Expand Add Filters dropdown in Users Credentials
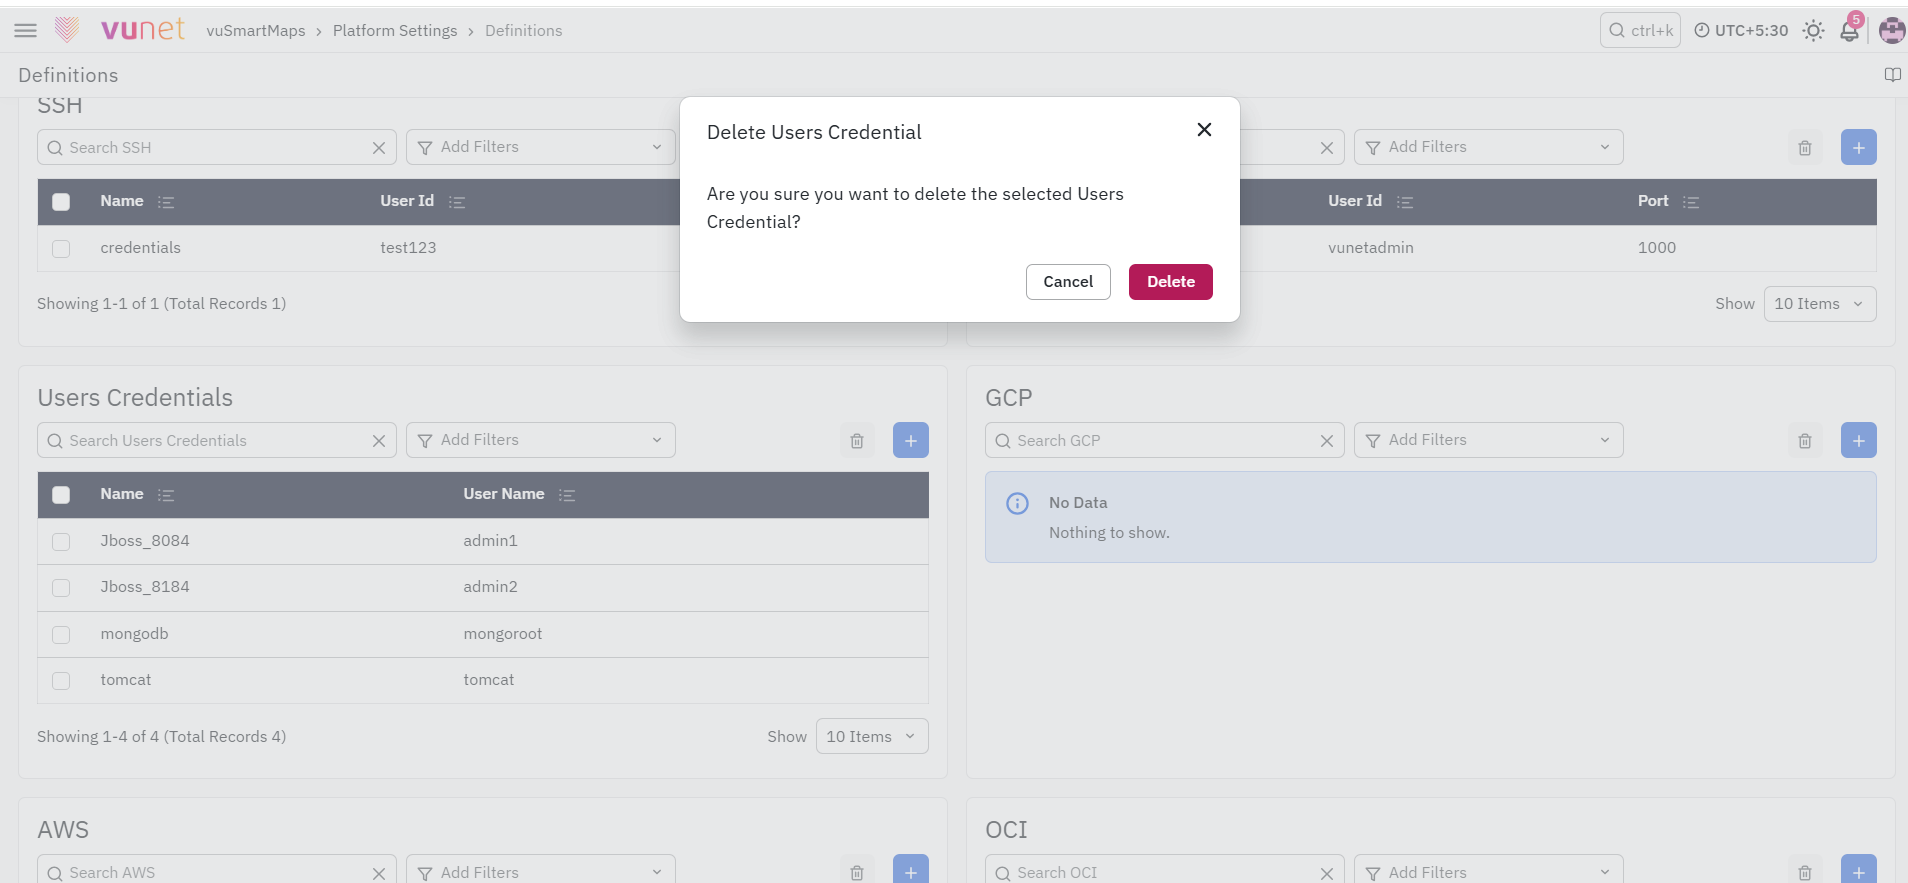The image size is (1908, 883). [541, 440]
